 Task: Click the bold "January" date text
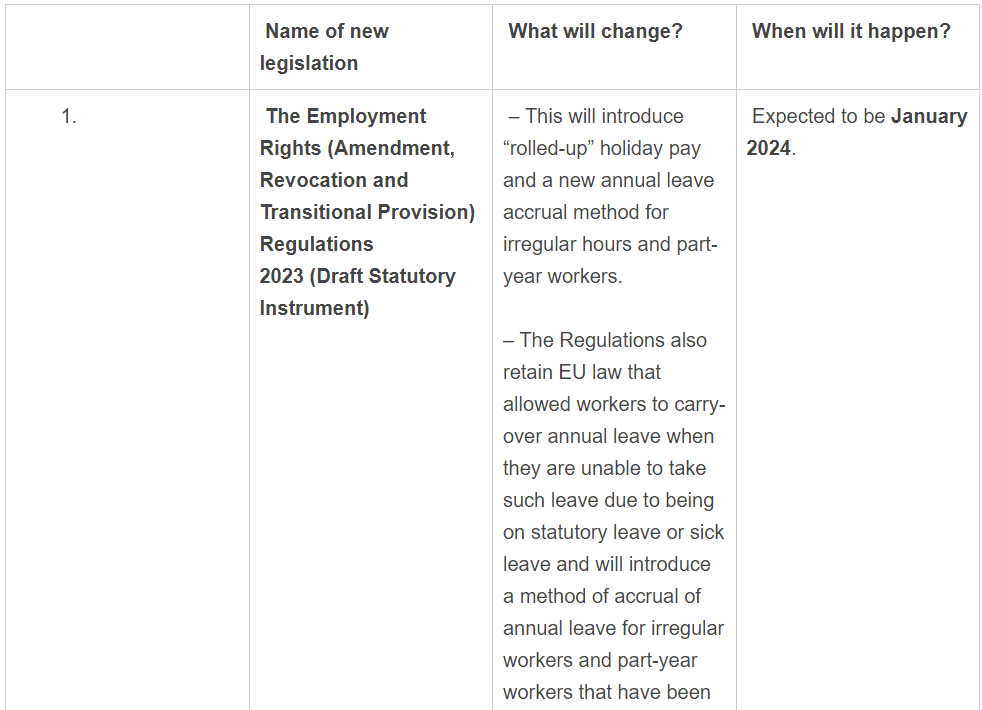(x=929, y=116)
